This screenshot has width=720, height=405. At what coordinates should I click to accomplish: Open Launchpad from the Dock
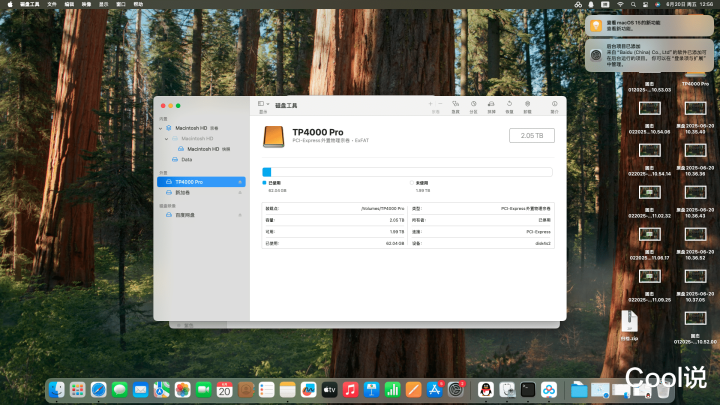click(78, 390)
